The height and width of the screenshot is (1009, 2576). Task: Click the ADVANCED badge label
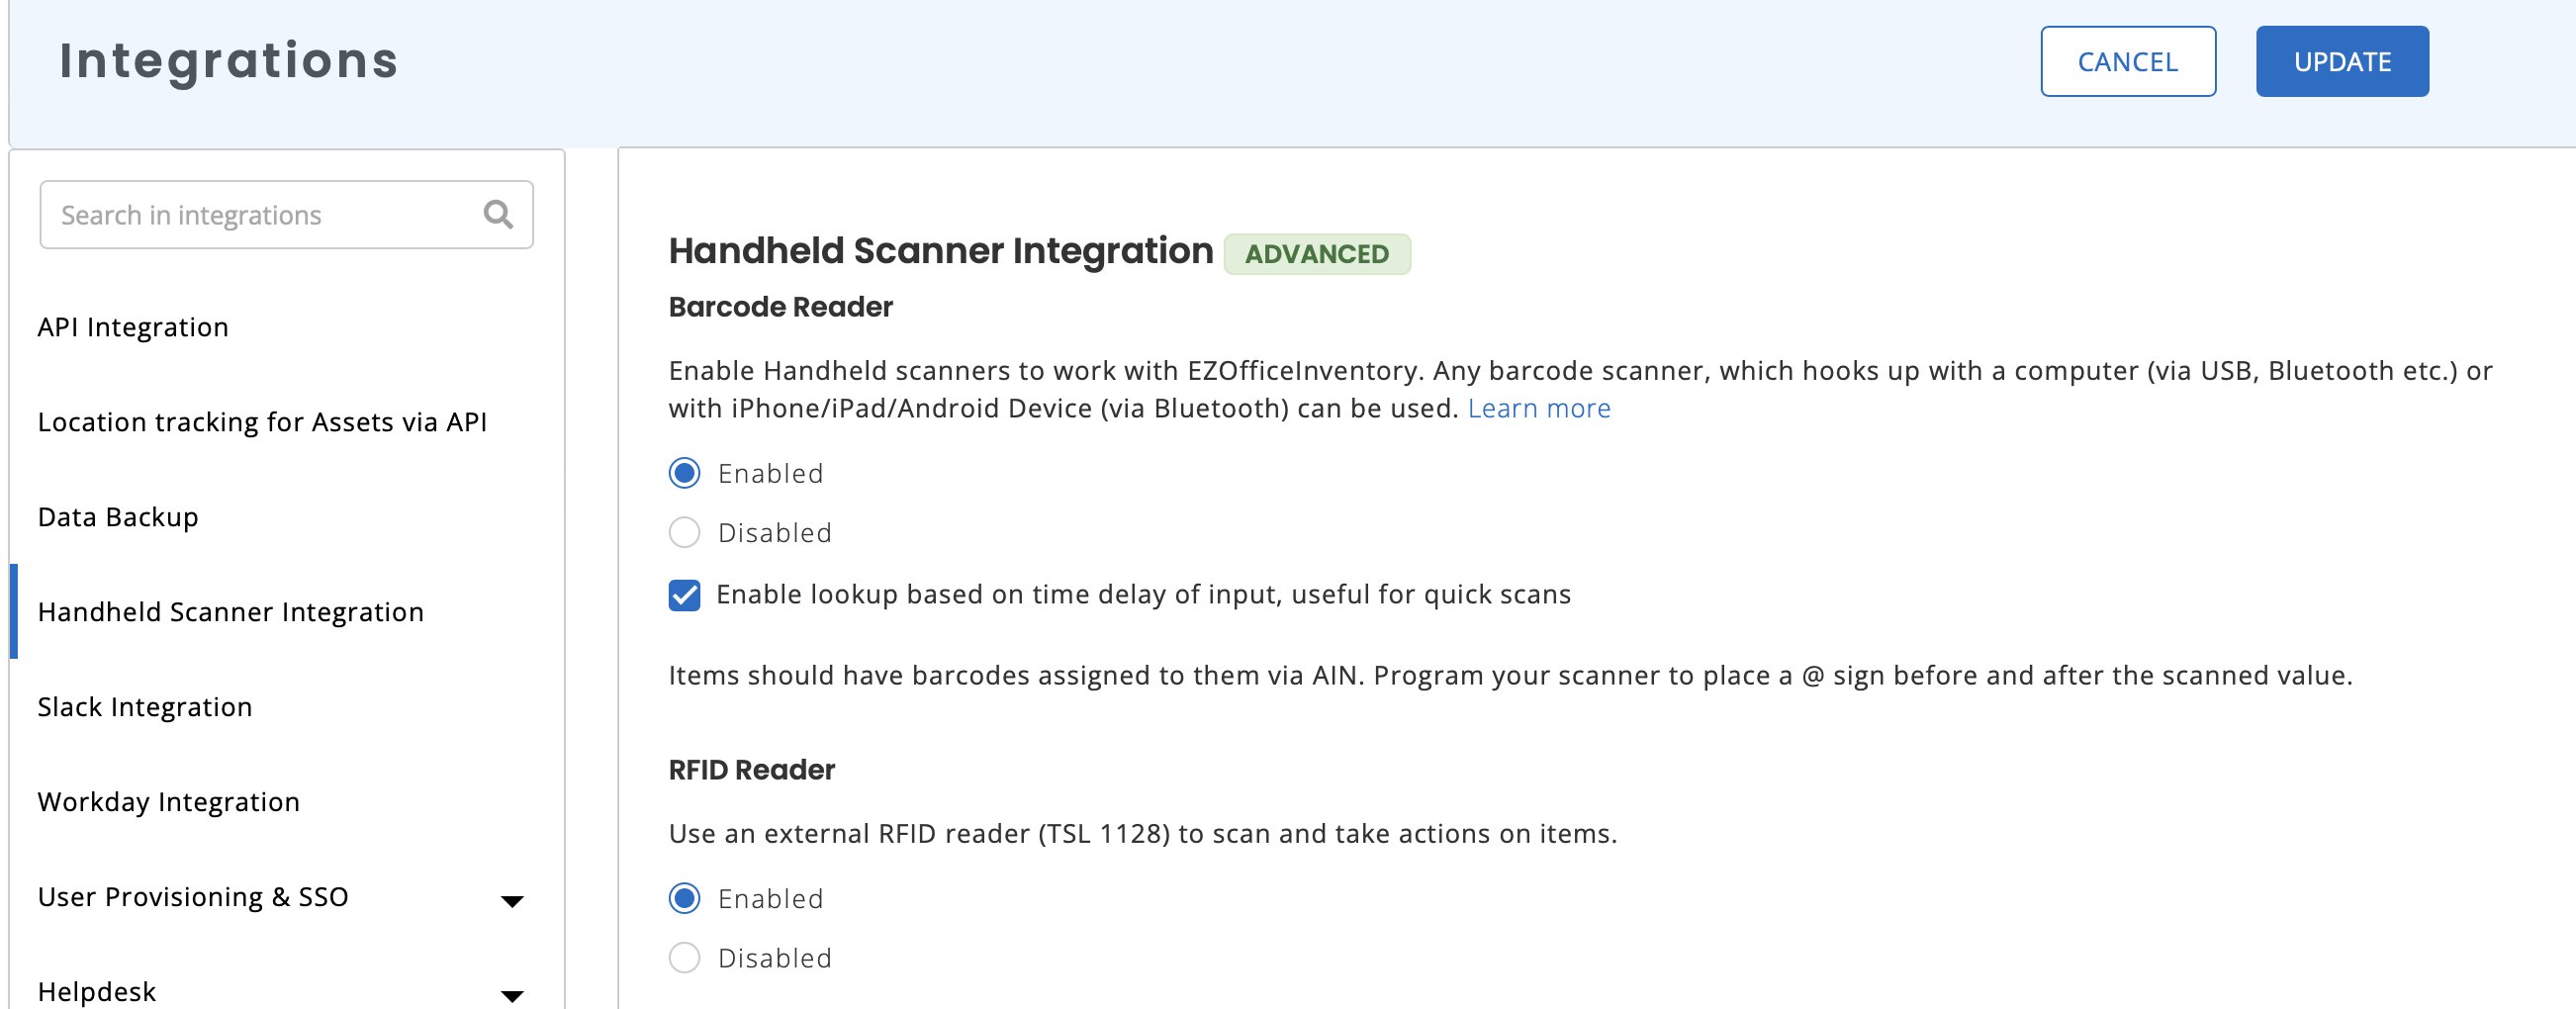coord(1317,254)
